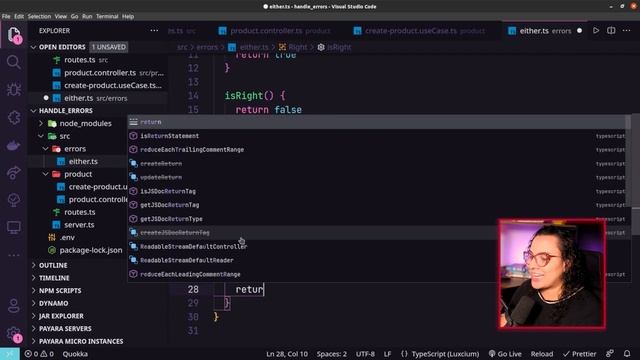Go to line via Ln 28, Col 10

click(x=287, y=354)
